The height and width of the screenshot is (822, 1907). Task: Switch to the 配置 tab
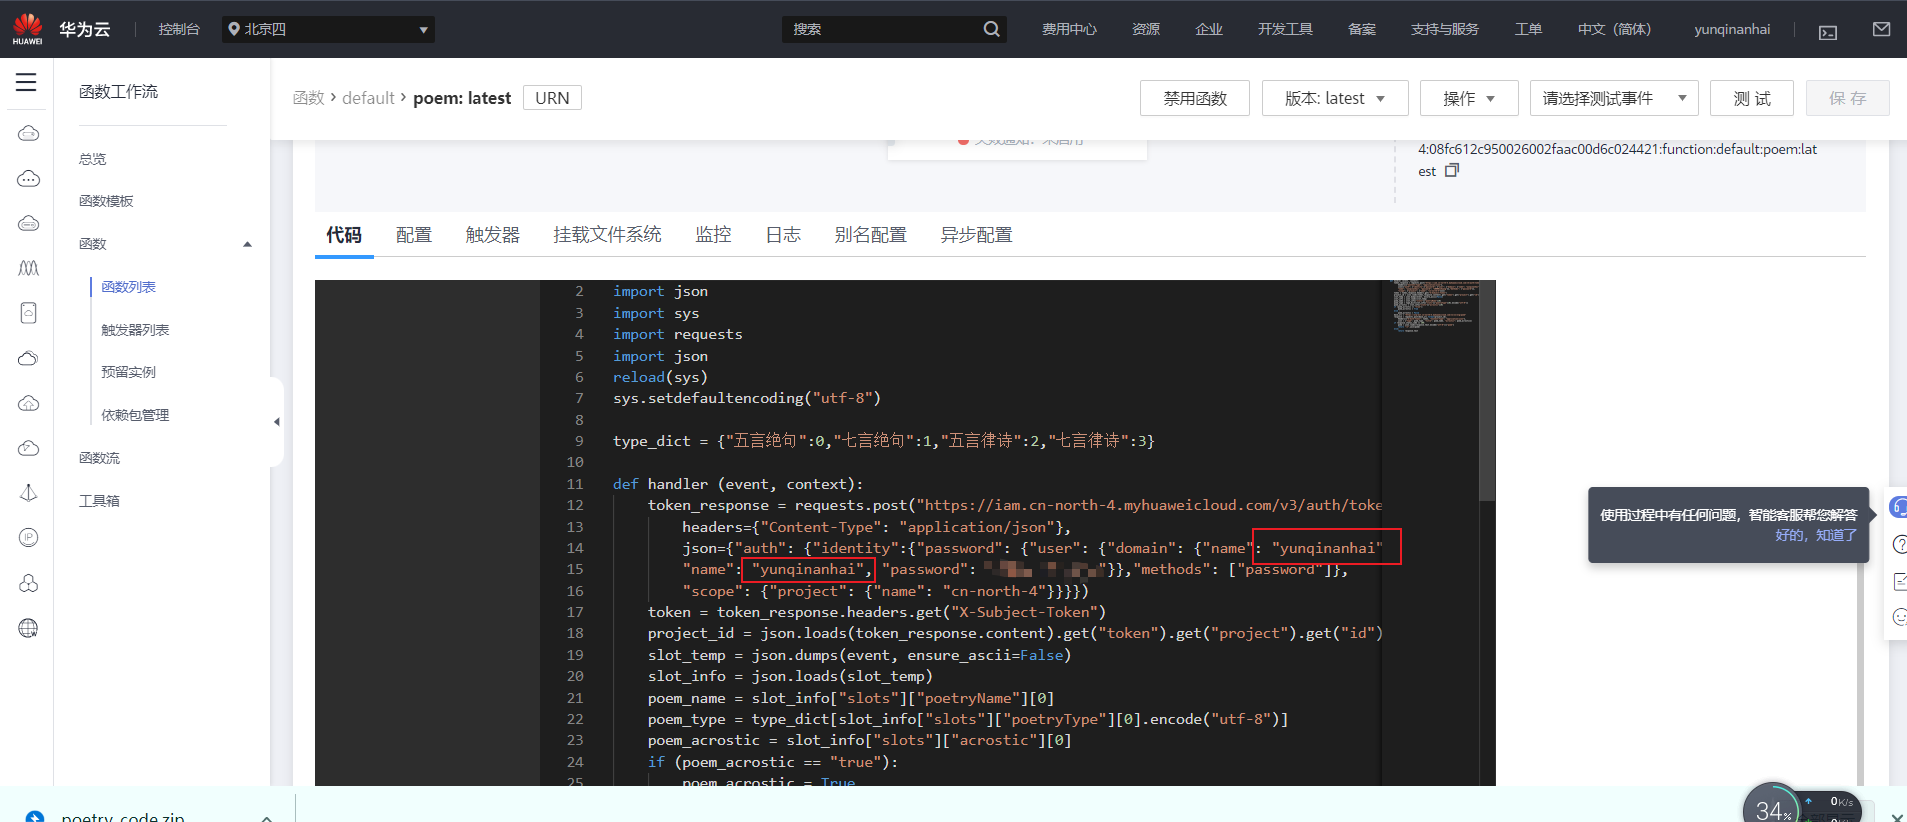click(x=414, y=235)
